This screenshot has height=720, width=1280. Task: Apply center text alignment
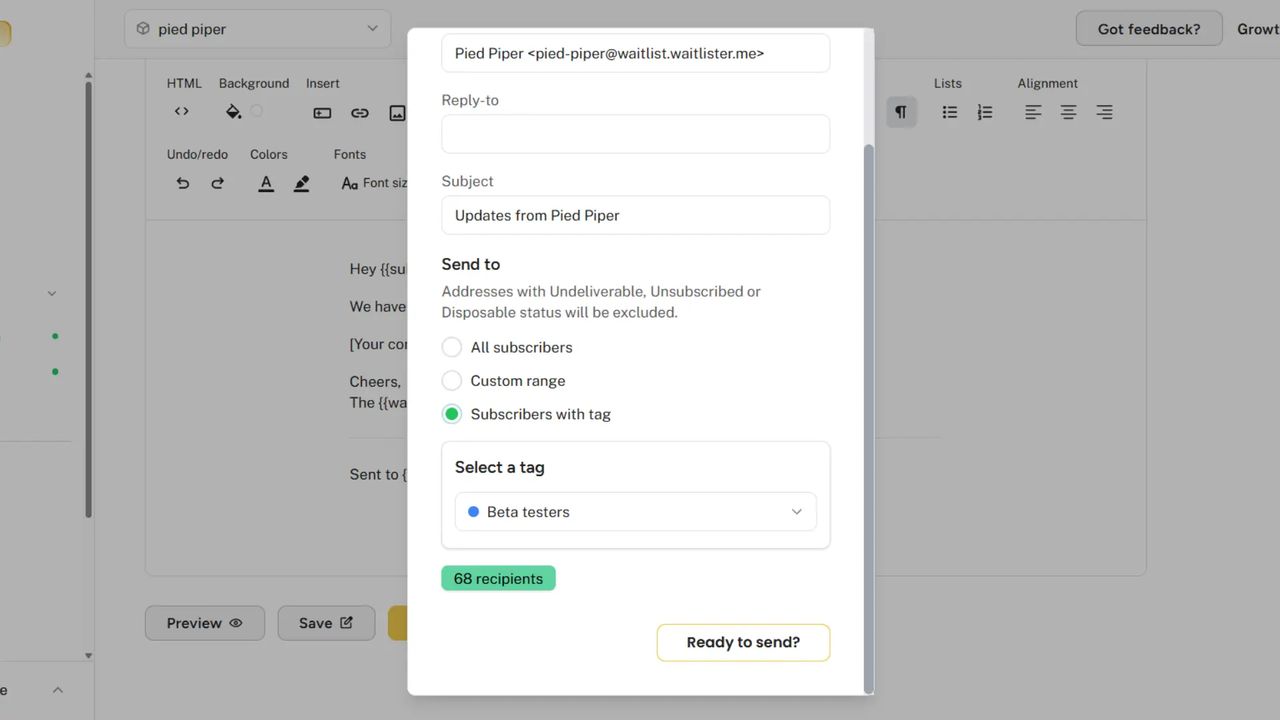coord(1068,112)
